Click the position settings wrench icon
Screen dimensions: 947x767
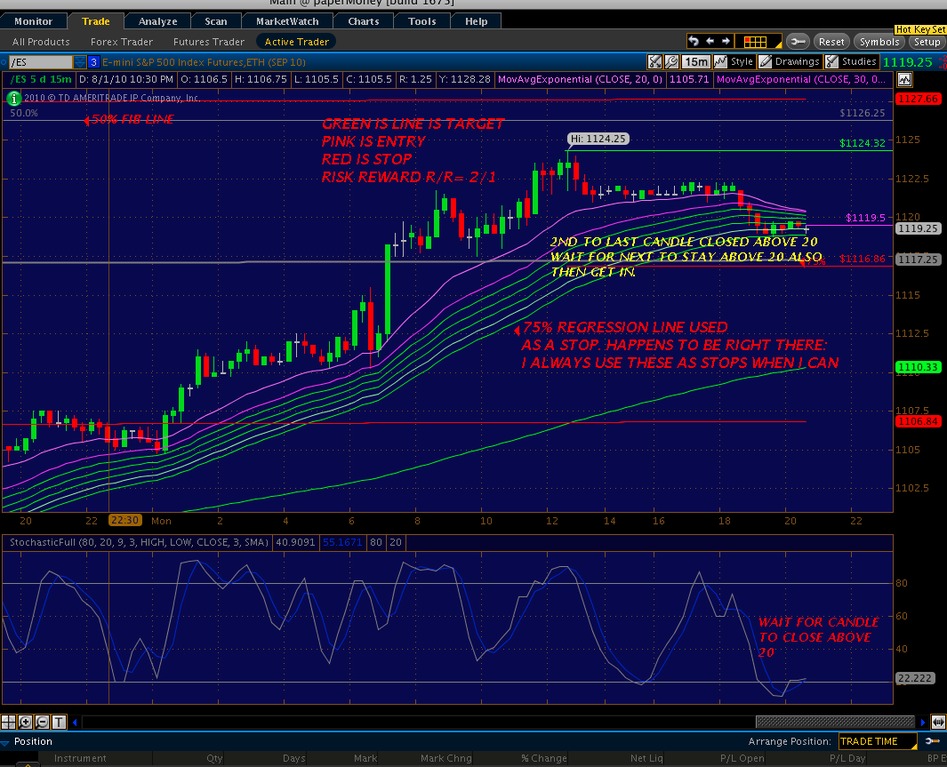(x=933, y=742)
